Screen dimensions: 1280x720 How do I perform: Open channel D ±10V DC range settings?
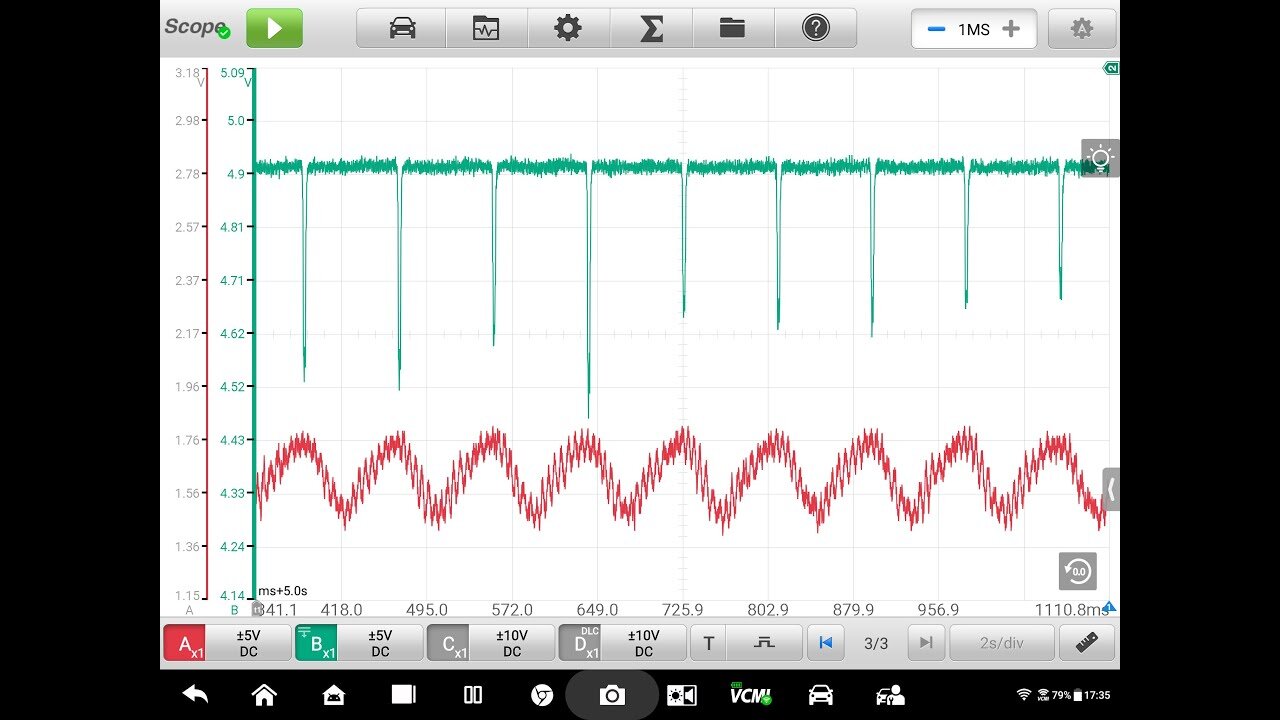(x=644, y=643)
